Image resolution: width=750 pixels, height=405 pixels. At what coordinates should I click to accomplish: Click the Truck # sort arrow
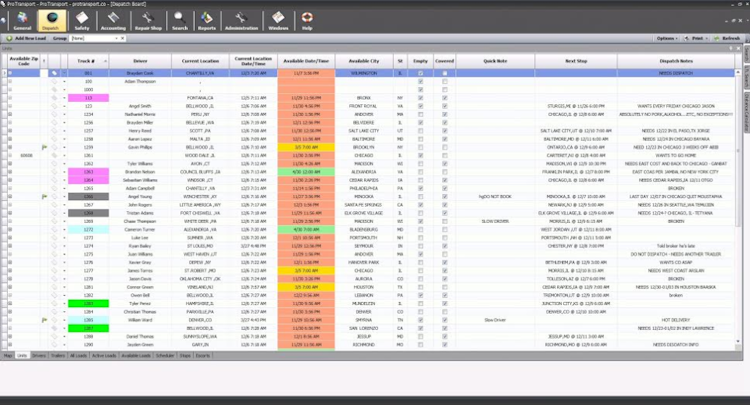(x=105, y=61)
